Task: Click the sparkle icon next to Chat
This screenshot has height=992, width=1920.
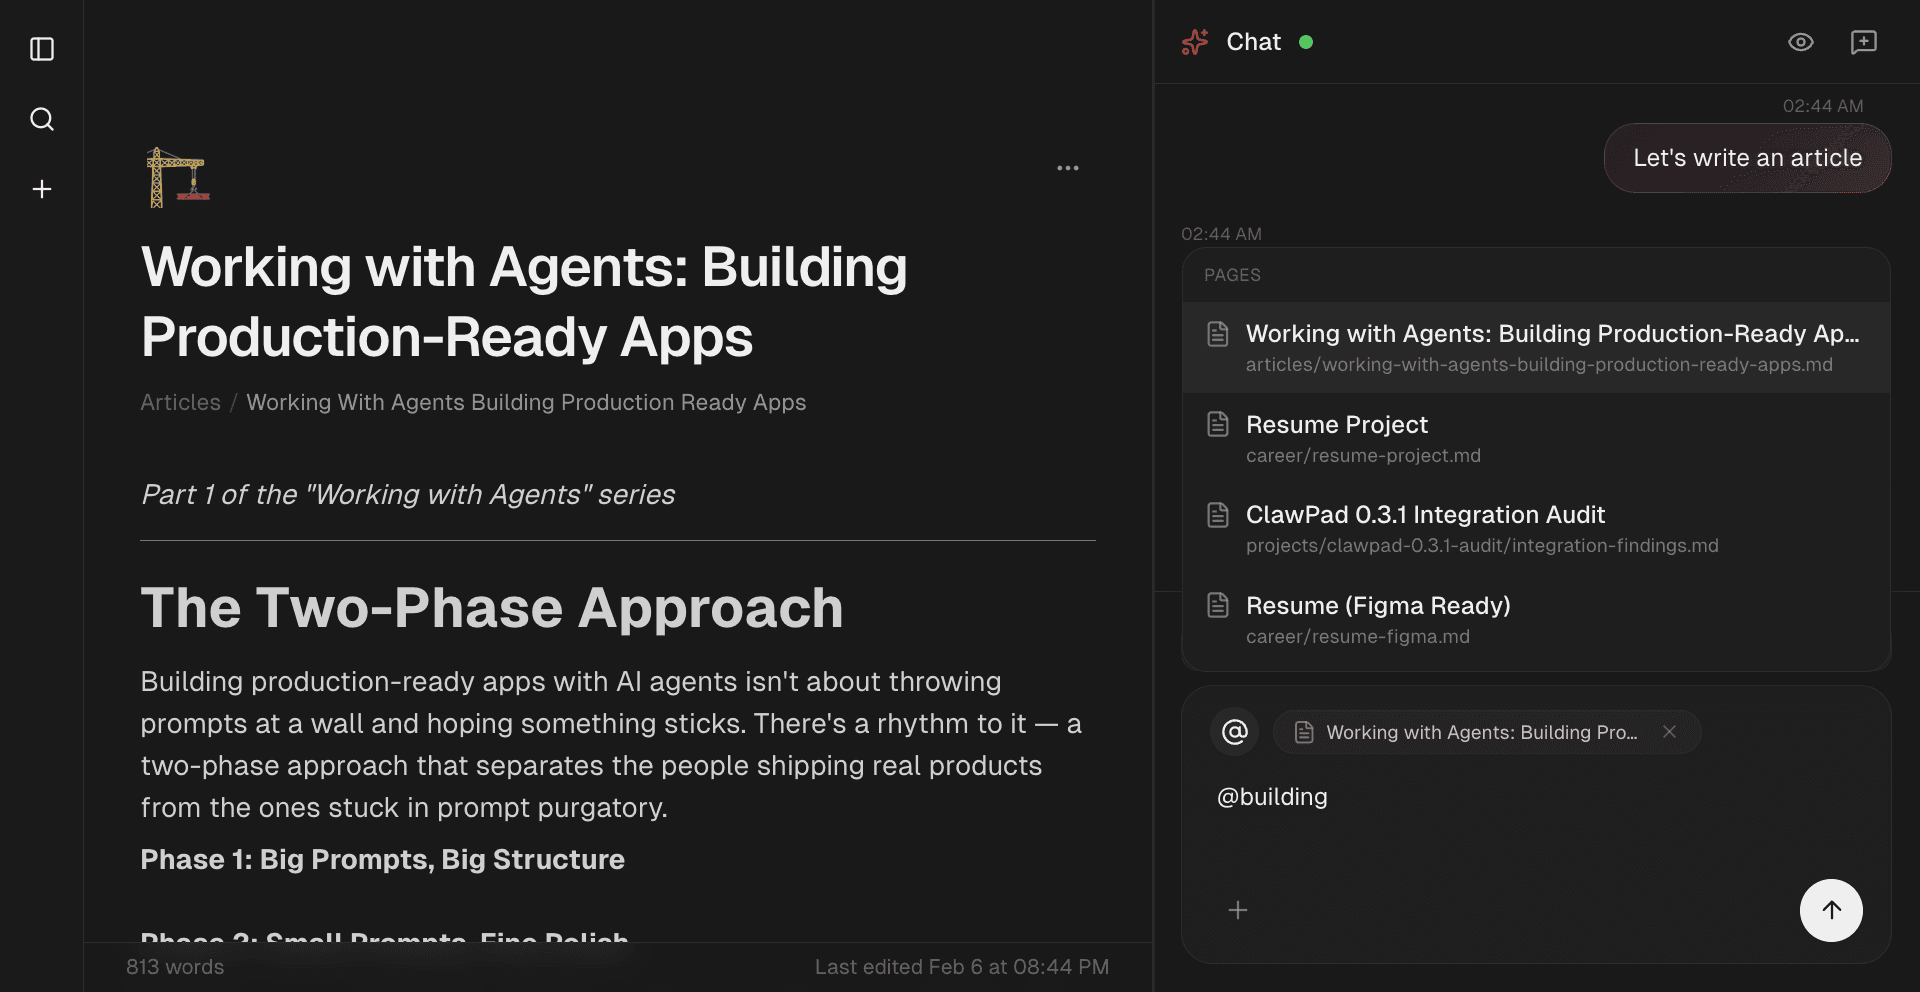Action: point(1196,42)
